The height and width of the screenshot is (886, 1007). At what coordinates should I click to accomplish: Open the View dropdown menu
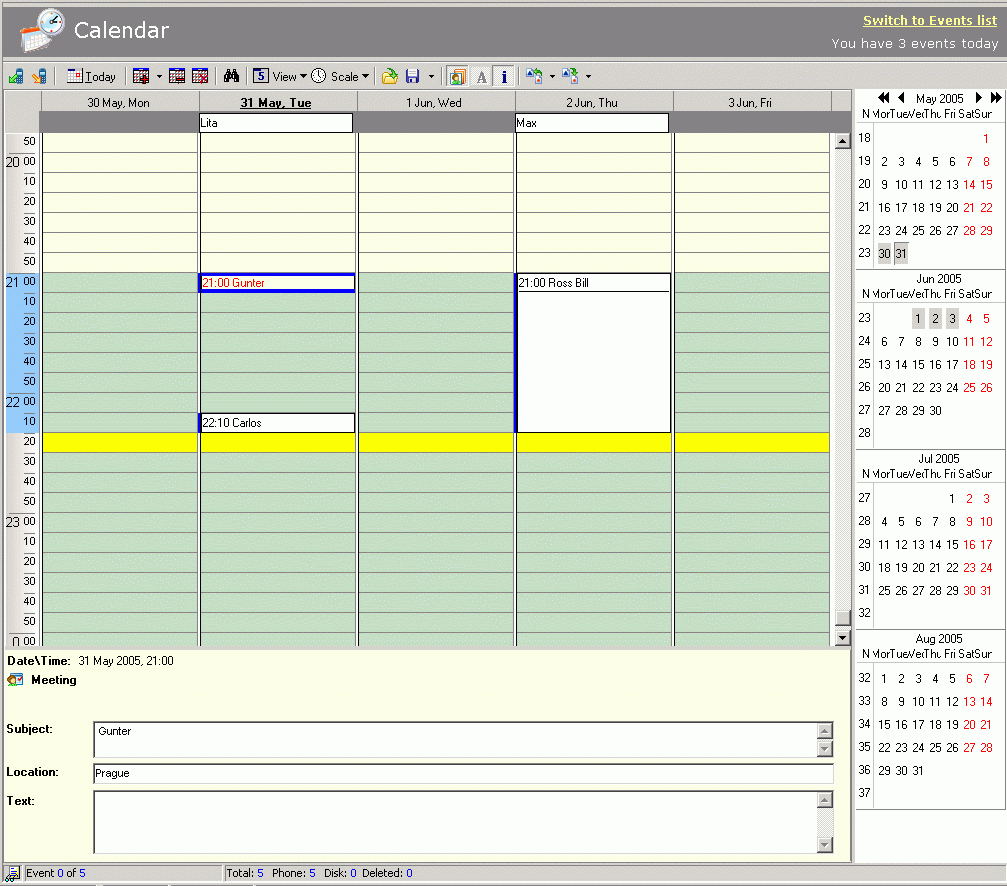click(x=279, y=76)
